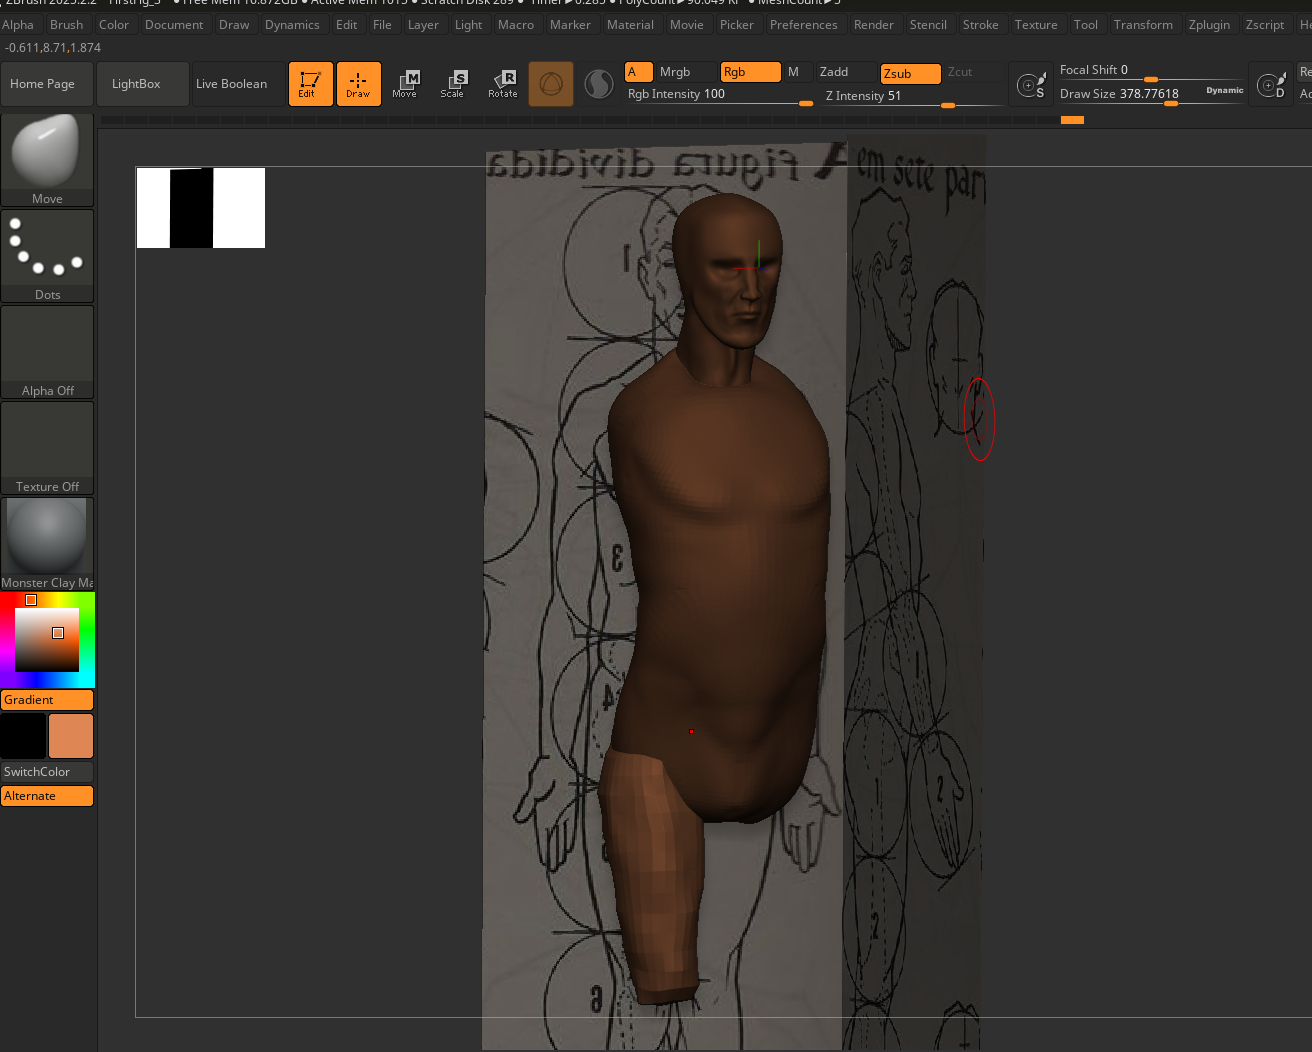Open the Transform menu
Screen dimensions: 1312x1052
[x=1144, y=25]
